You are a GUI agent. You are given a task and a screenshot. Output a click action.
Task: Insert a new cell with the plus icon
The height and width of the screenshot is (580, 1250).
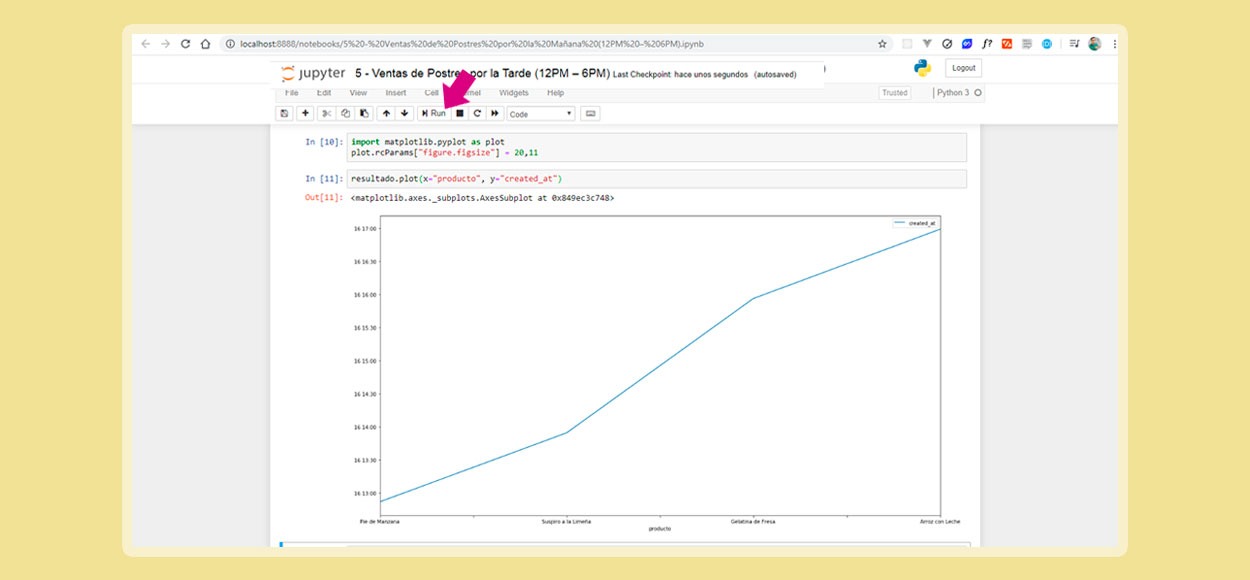point(306,114)
